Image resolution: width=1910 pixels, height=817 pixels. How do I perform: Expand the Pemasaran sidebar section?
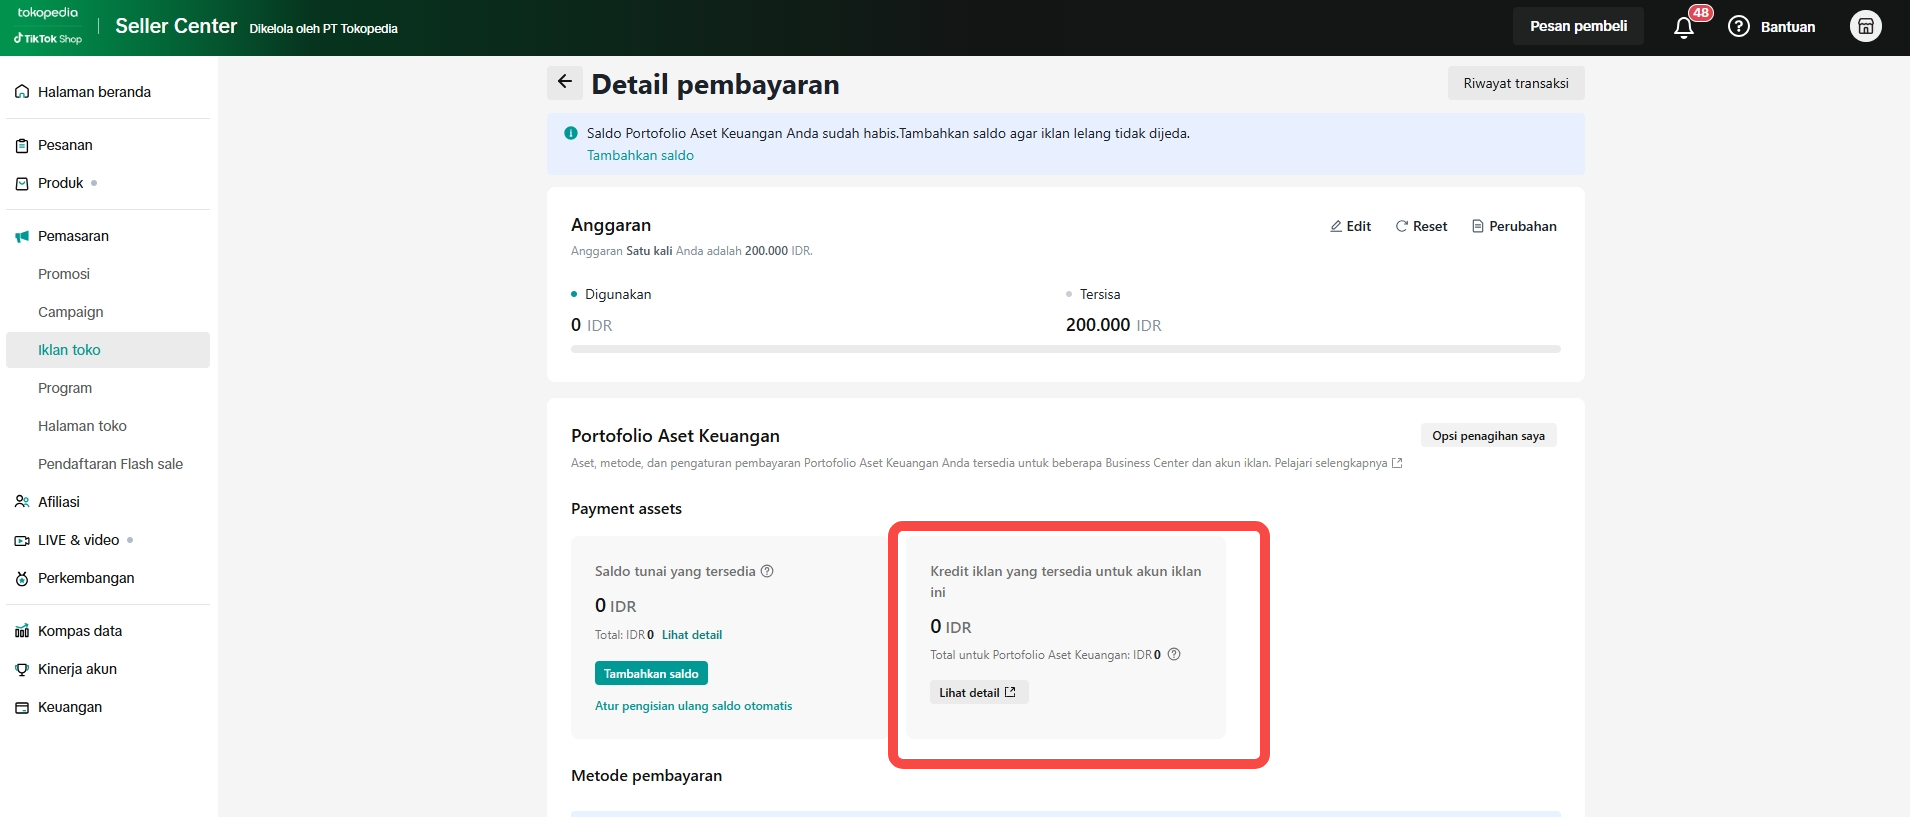(x=73, y=236)
